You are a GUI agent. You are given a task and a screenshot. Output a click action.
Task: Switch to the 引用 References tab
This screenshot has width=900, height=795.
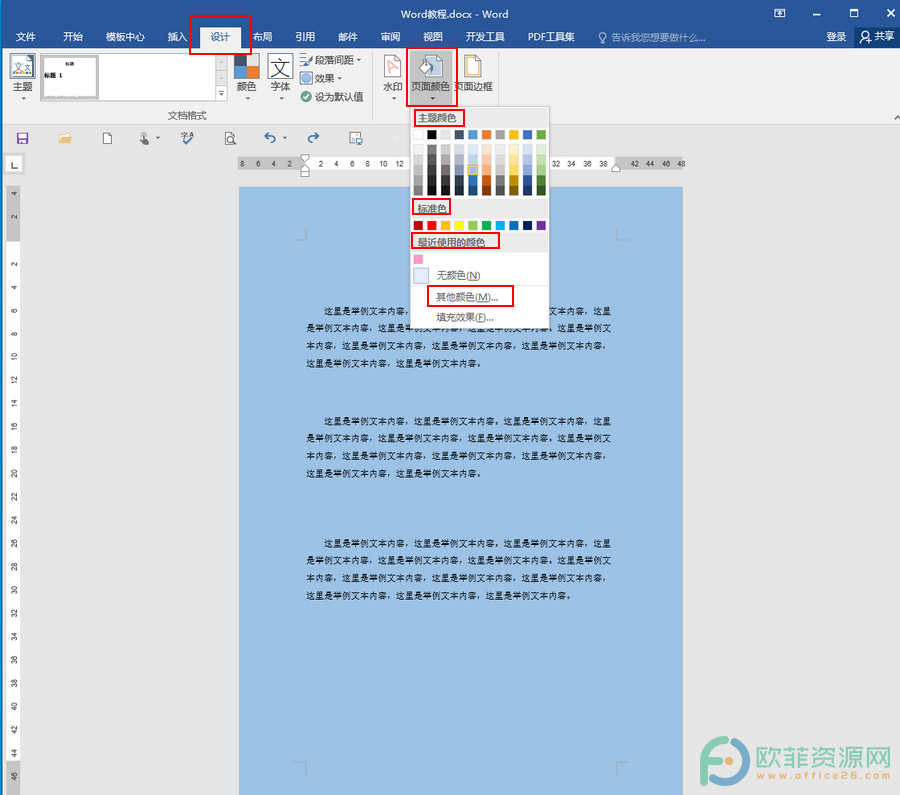305,37
